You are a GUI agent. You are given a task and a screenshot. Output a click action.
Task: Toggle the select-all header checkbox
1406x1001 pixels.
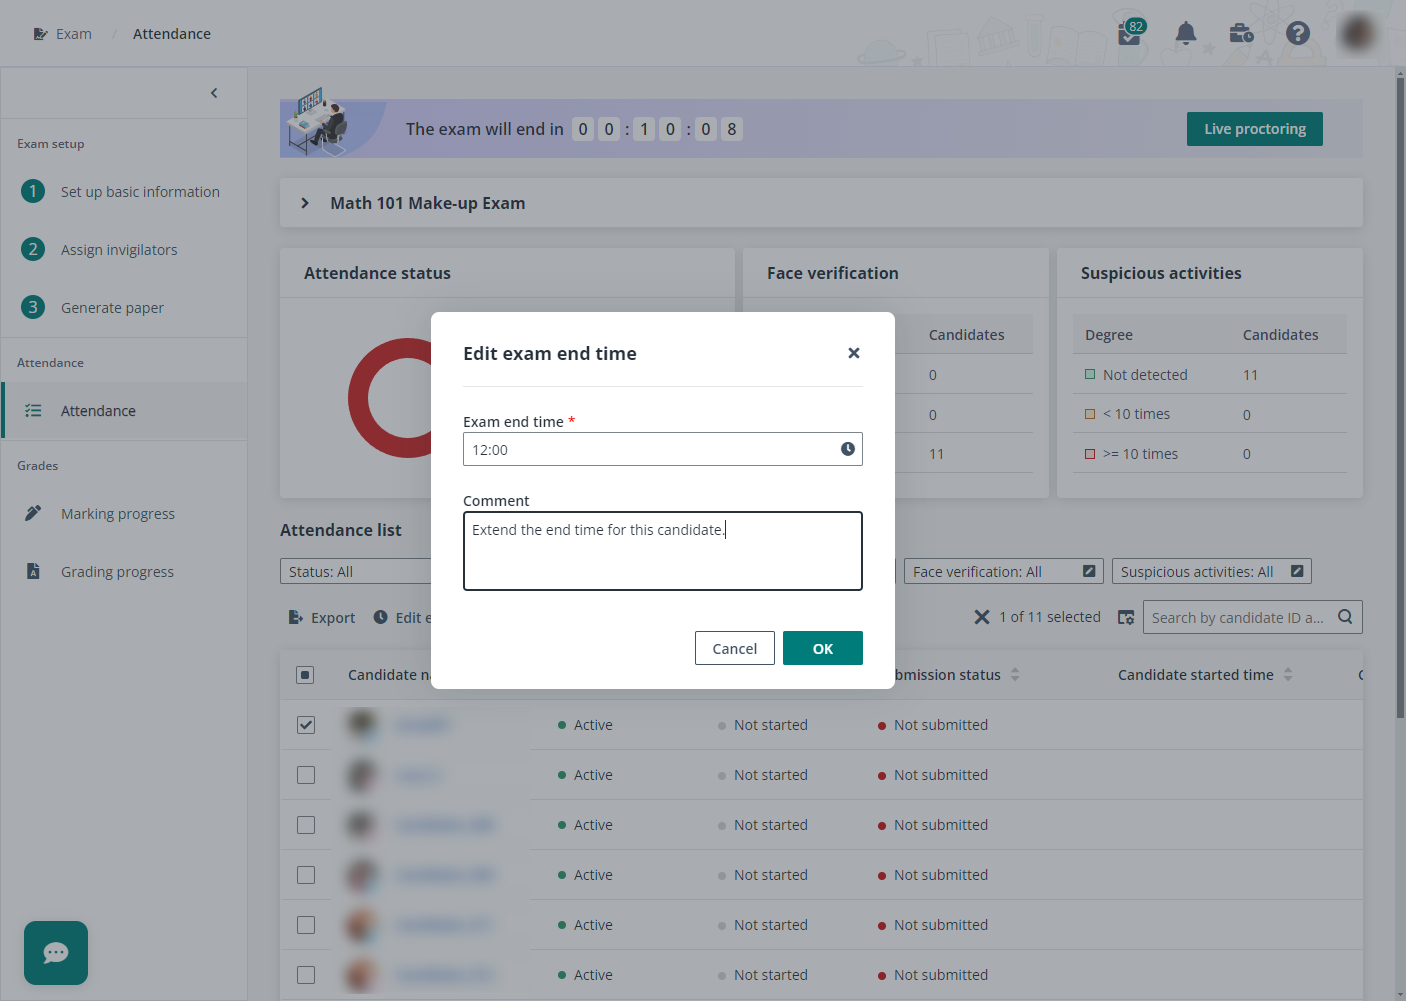[x=306, y=675]
